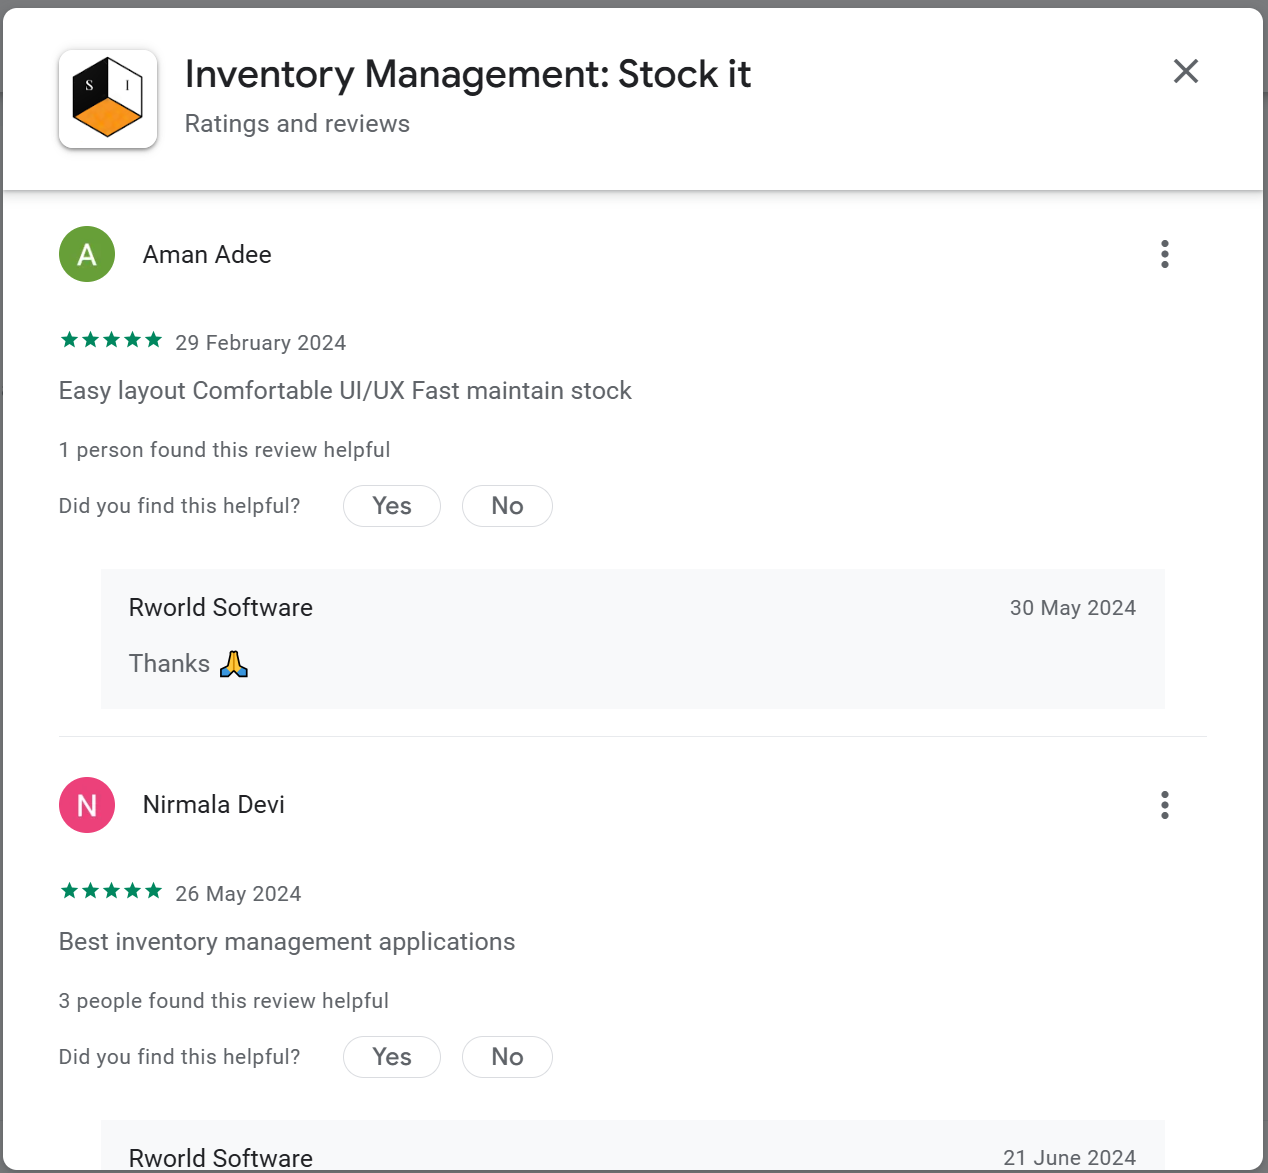Image resolution: width=1268 pixels, height=1173 pixels.
Task: Click Aman Adee's green avatar
Action: point(87,254)
